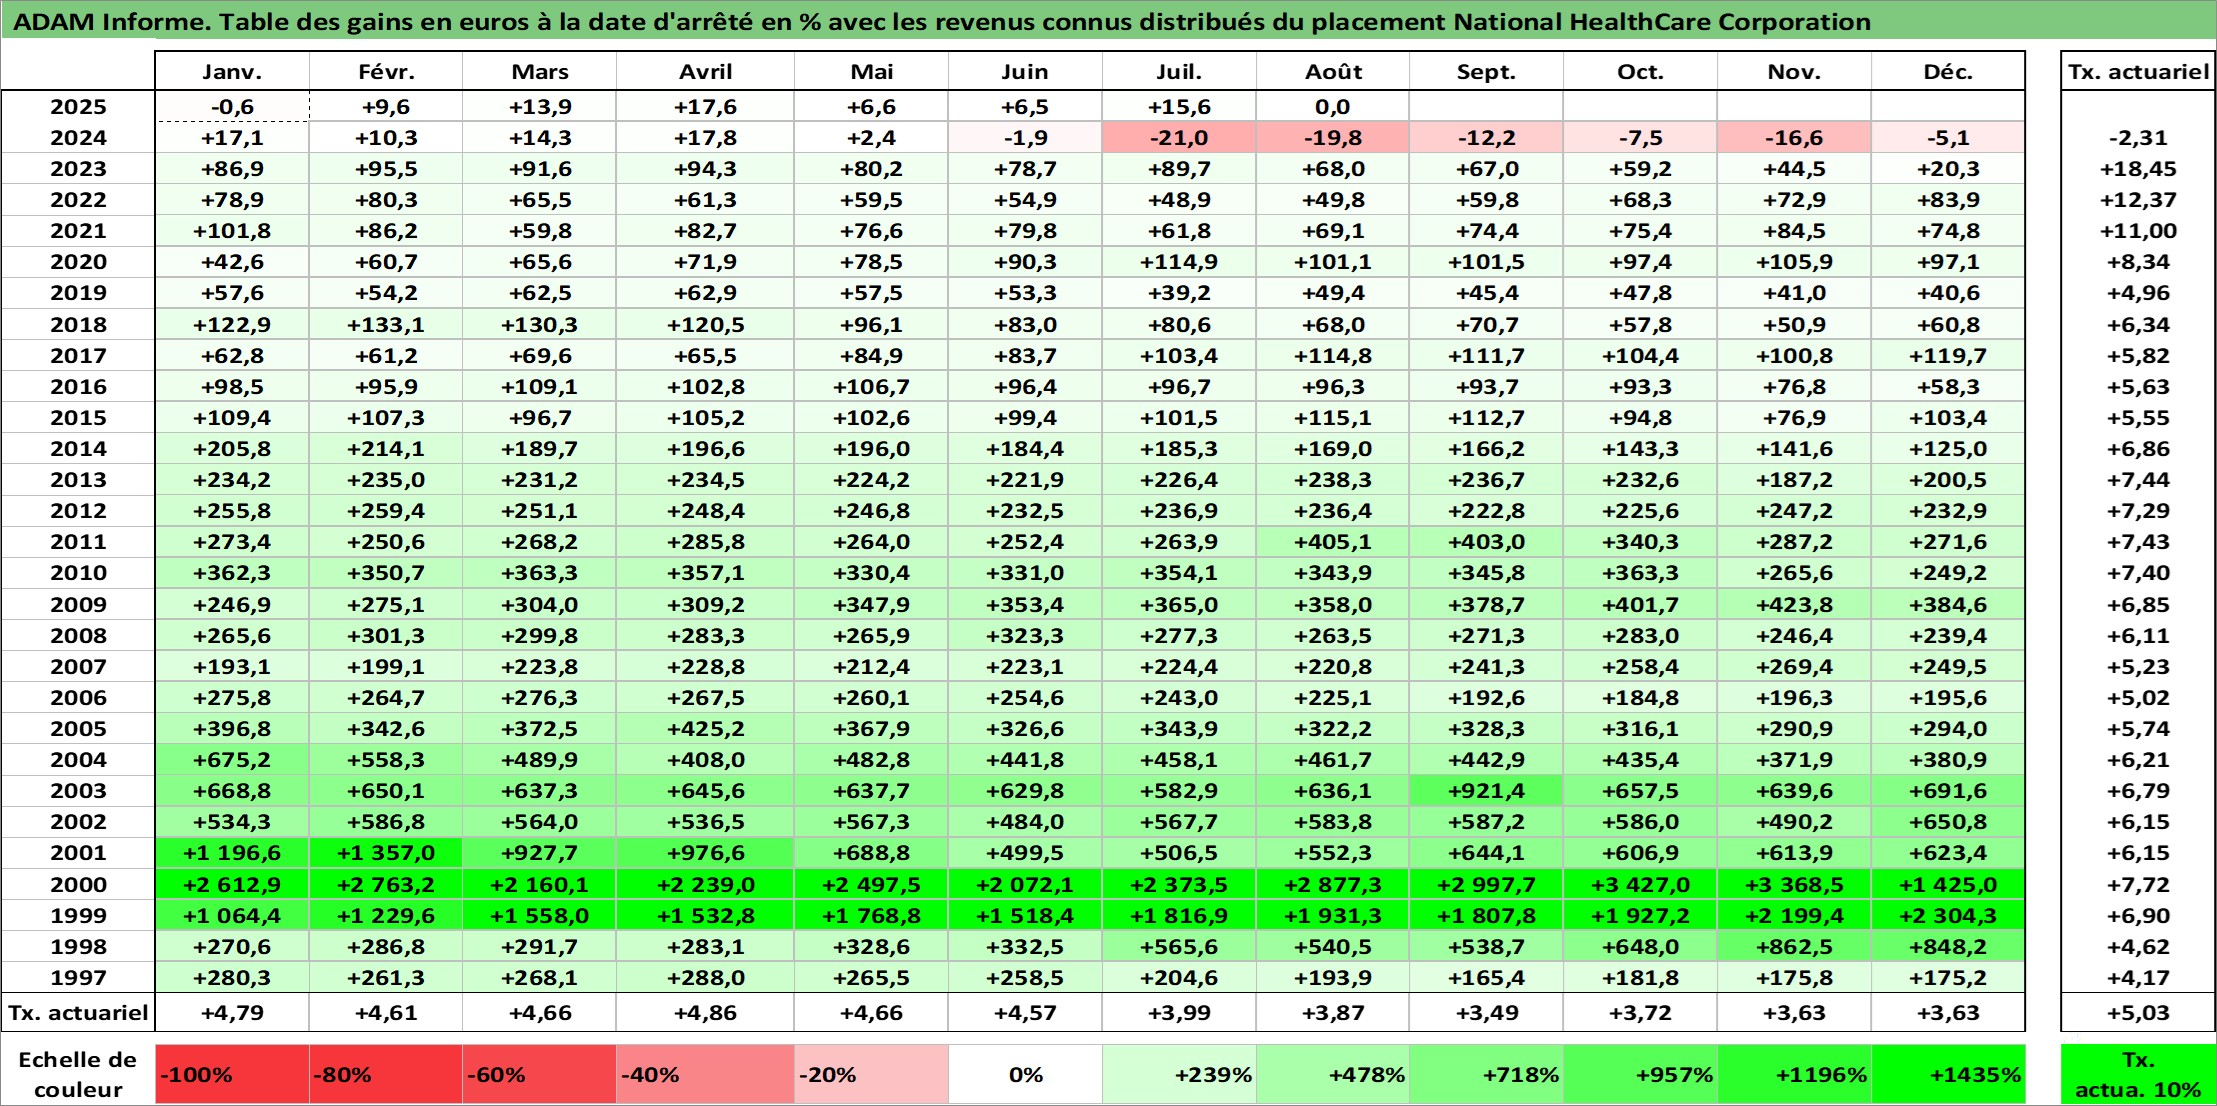Click the cell showing +423,8

[x=1794, y=605]
